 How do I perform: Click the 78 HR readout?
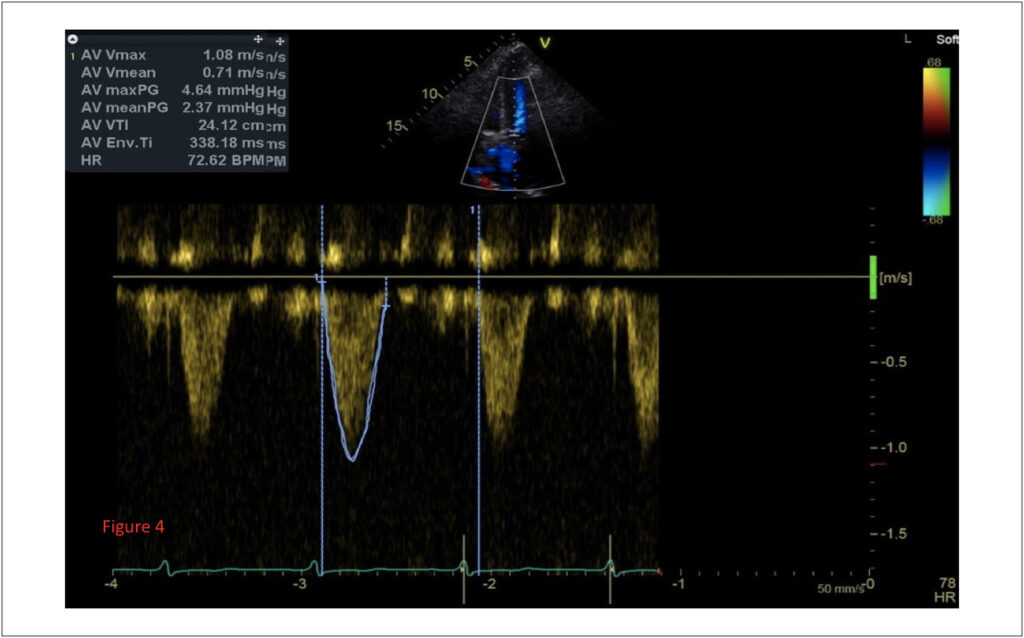click(x=947, y=588)
